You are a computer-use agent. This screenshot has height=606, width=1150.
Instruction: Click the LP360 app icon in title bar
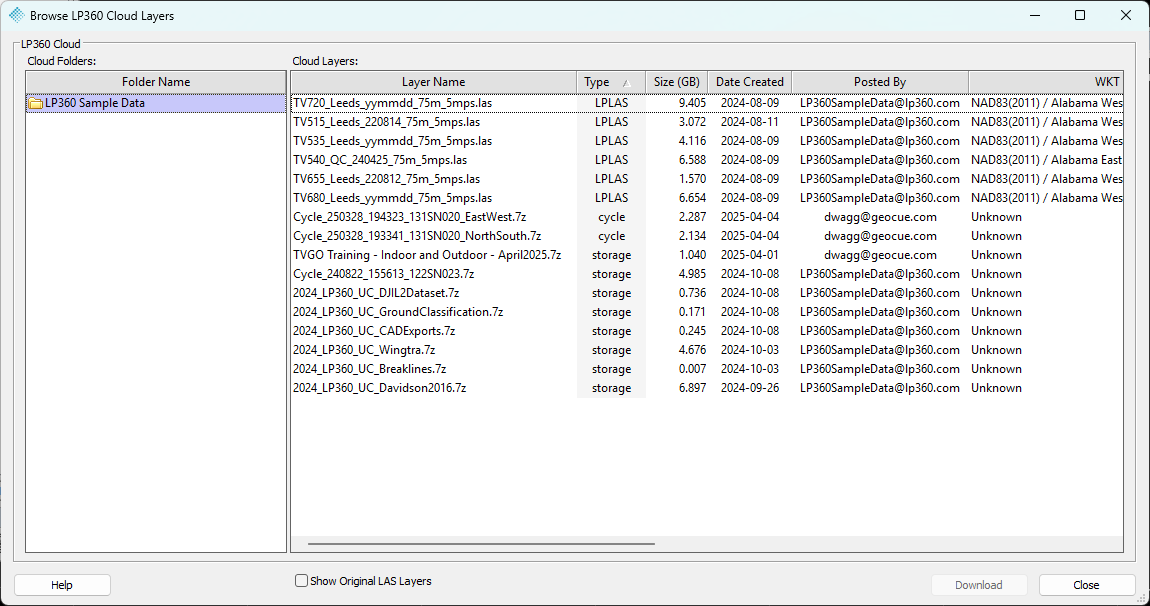click(16, 15)
